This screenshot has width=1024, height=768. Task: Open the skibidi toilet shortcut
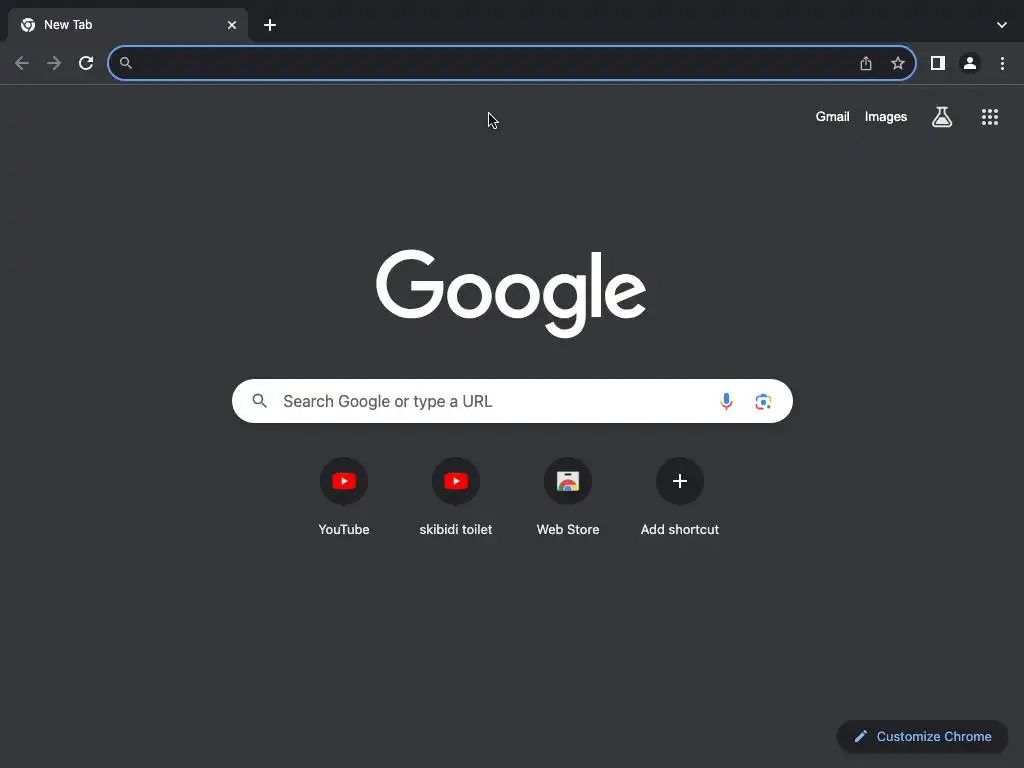pos(456,498)
